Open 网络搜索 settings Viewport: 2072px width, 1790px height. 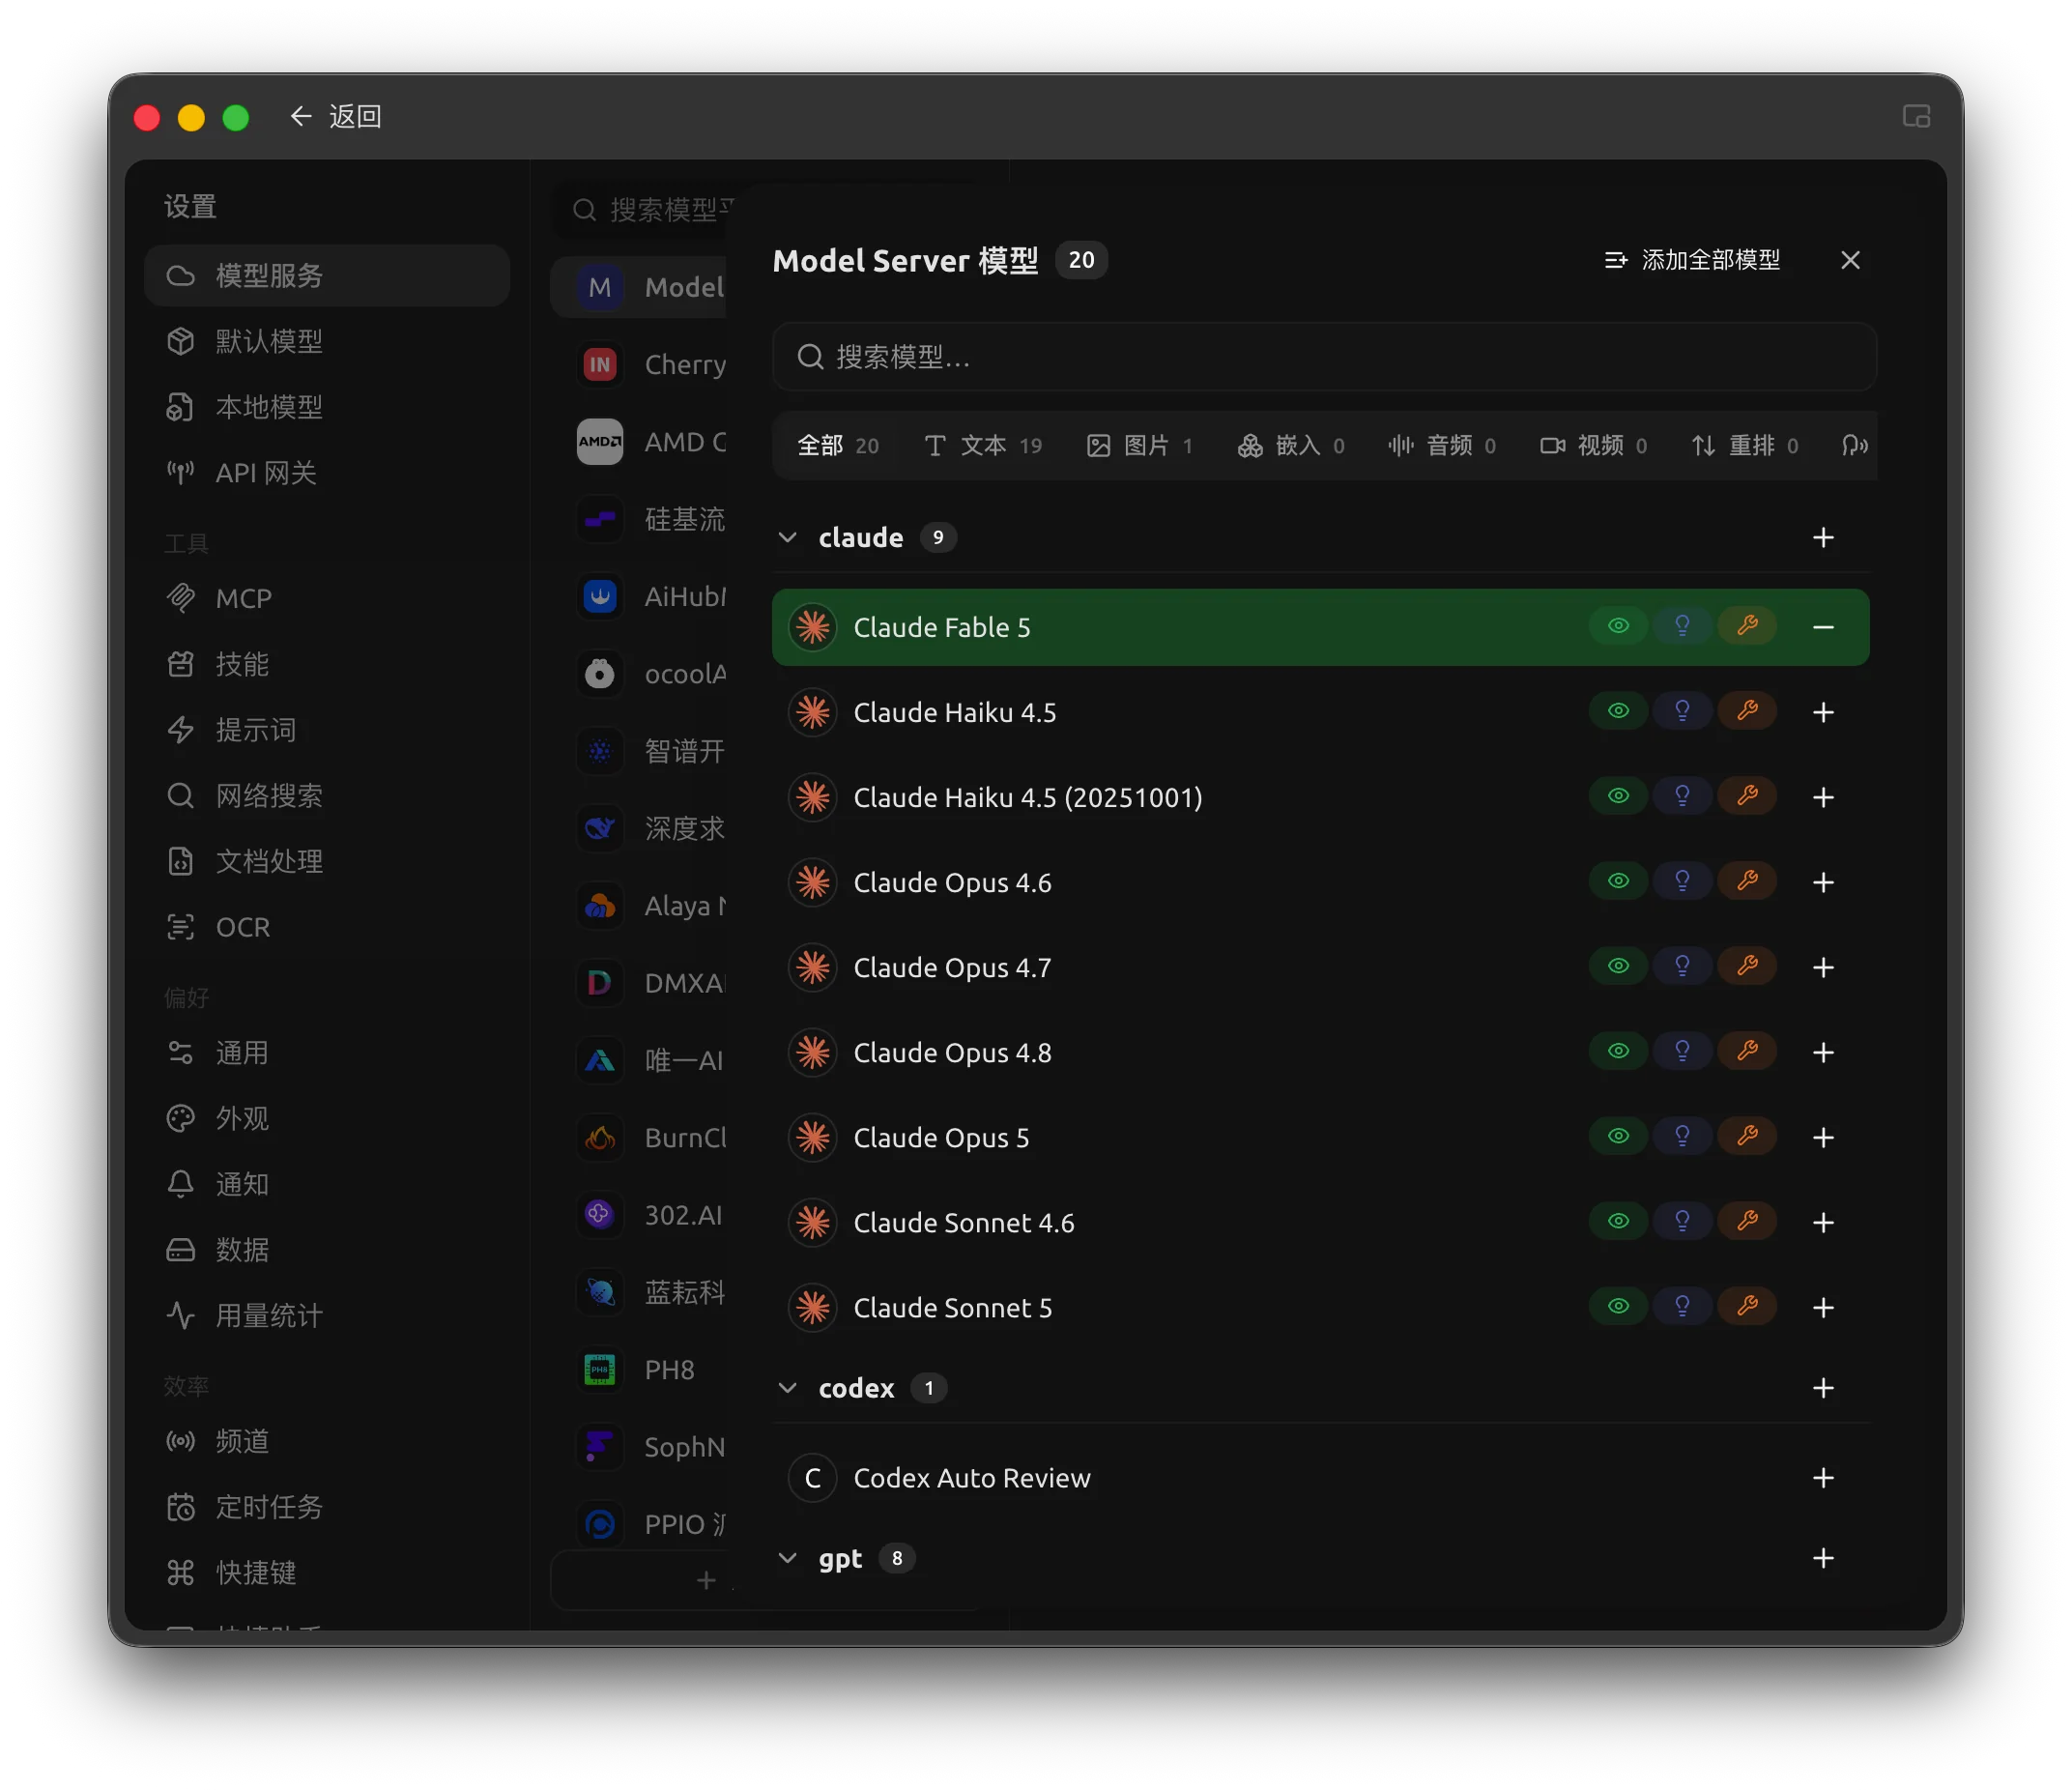327,795
